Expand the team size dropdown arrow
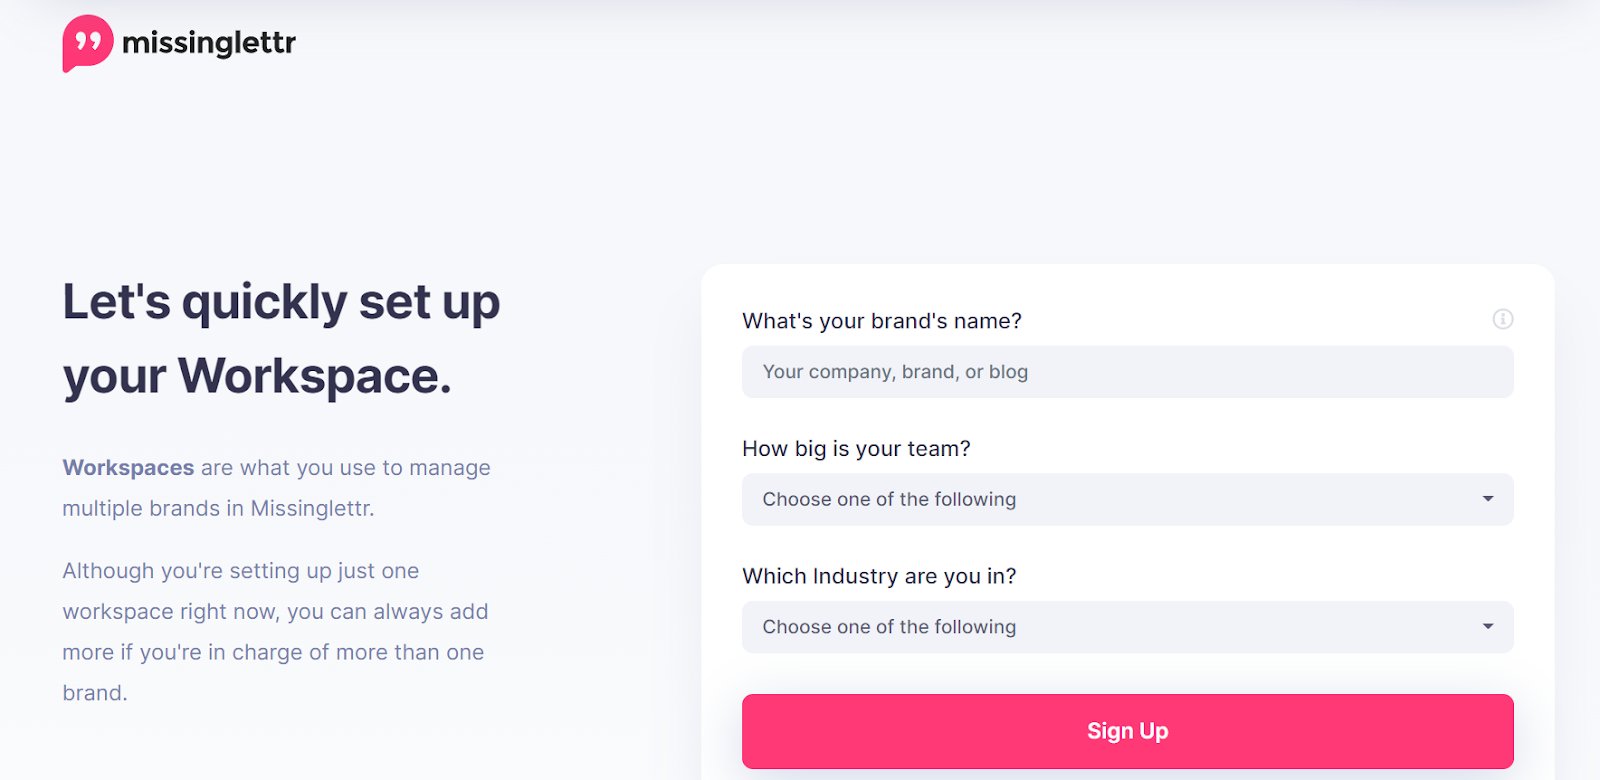This screenshot has width=1600, height=780. pyautogui.click(x=1488, y=499)
